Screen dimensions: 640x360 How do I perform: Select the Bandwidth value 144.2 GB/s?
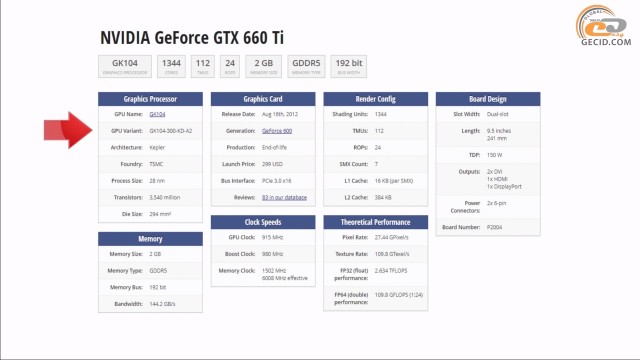(x=162, y=304)
